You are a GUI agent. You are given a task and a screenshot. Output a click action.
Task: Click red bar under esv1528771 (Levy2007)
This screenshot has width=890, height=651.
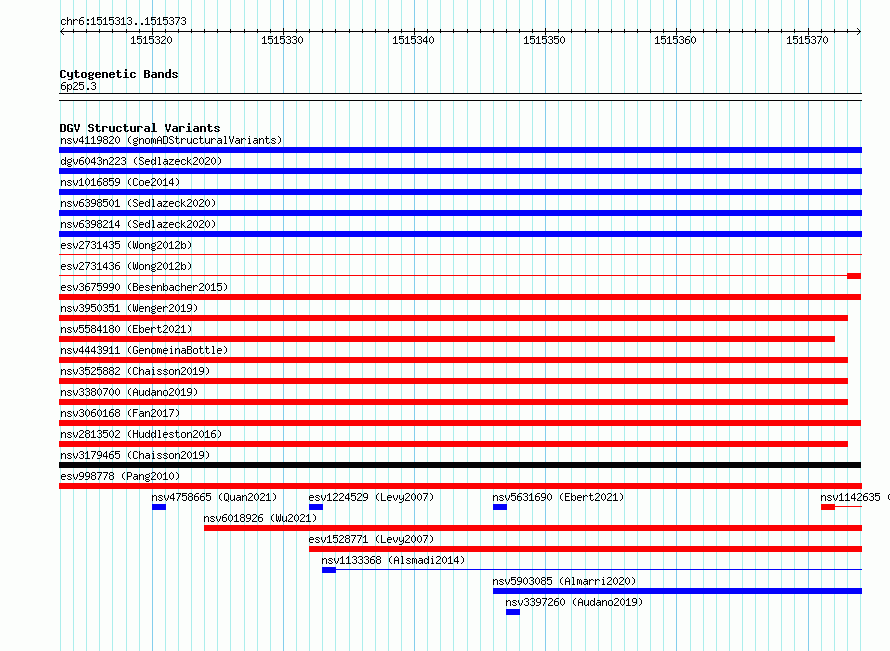tap(585, 549)
